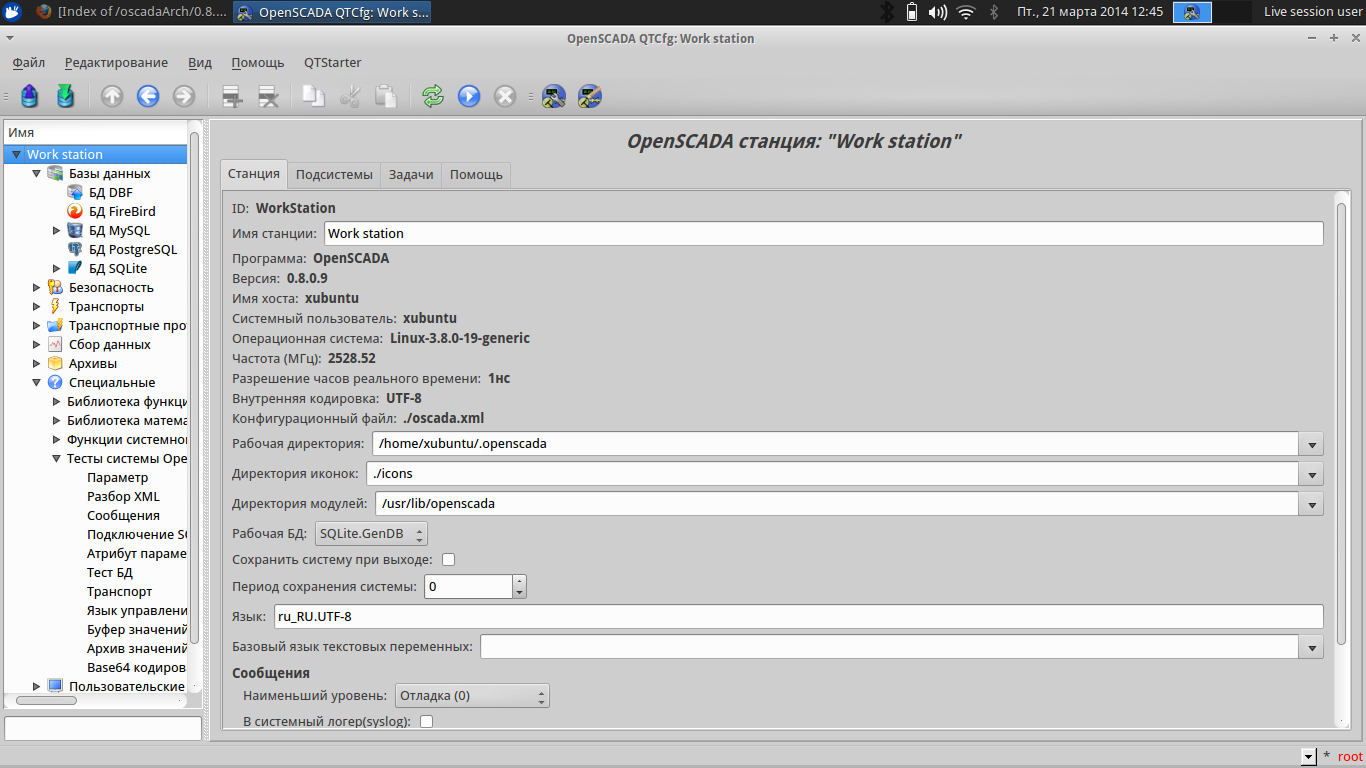Start the periodic update play icon

[x=469, y=96]
